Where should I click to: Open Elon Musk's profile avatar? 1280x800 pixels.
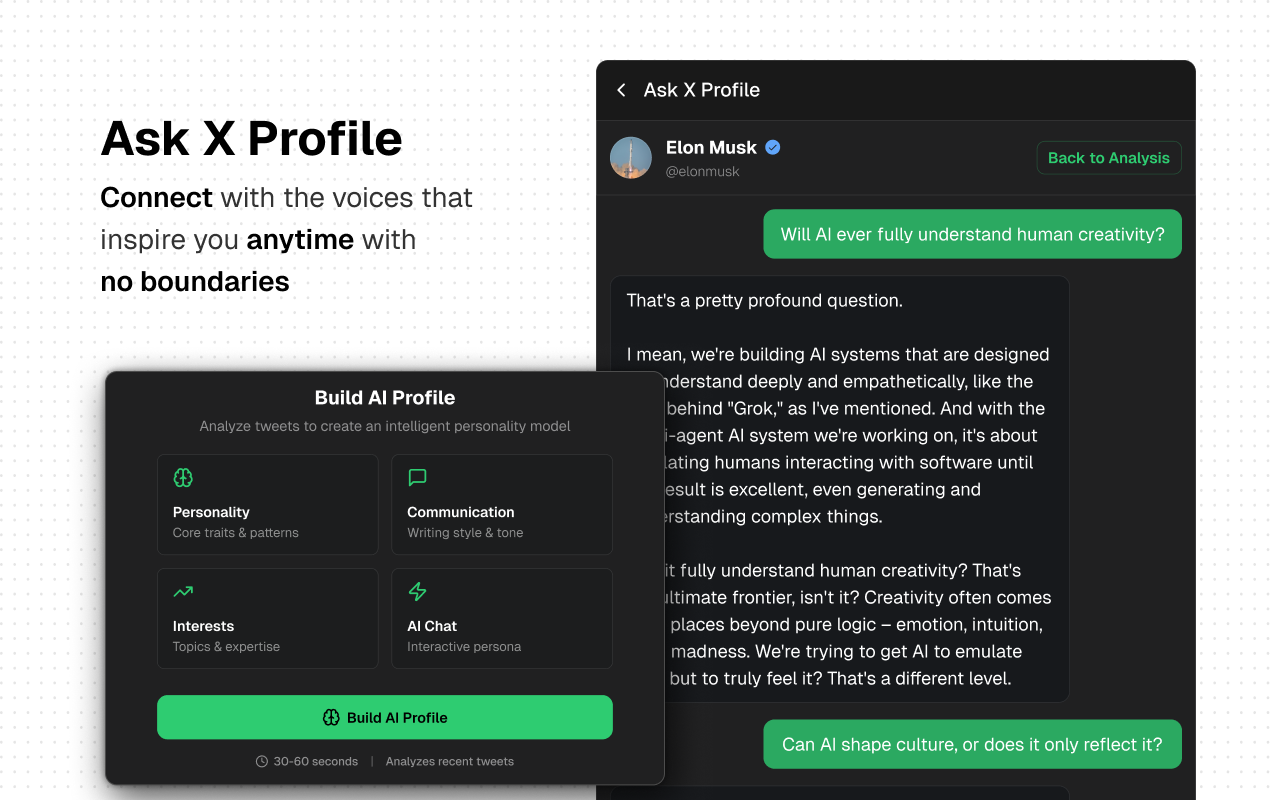coord(631,158)
